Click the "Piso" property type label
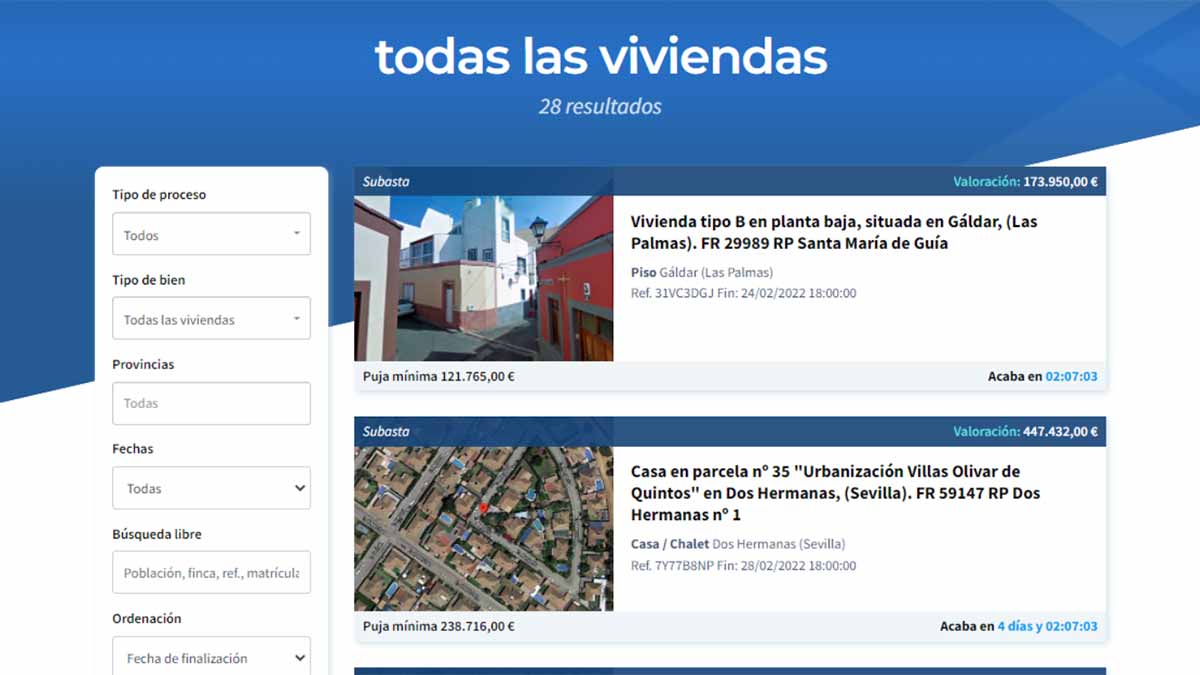This screenshot has height=675, width=1200. click(643, 272)
